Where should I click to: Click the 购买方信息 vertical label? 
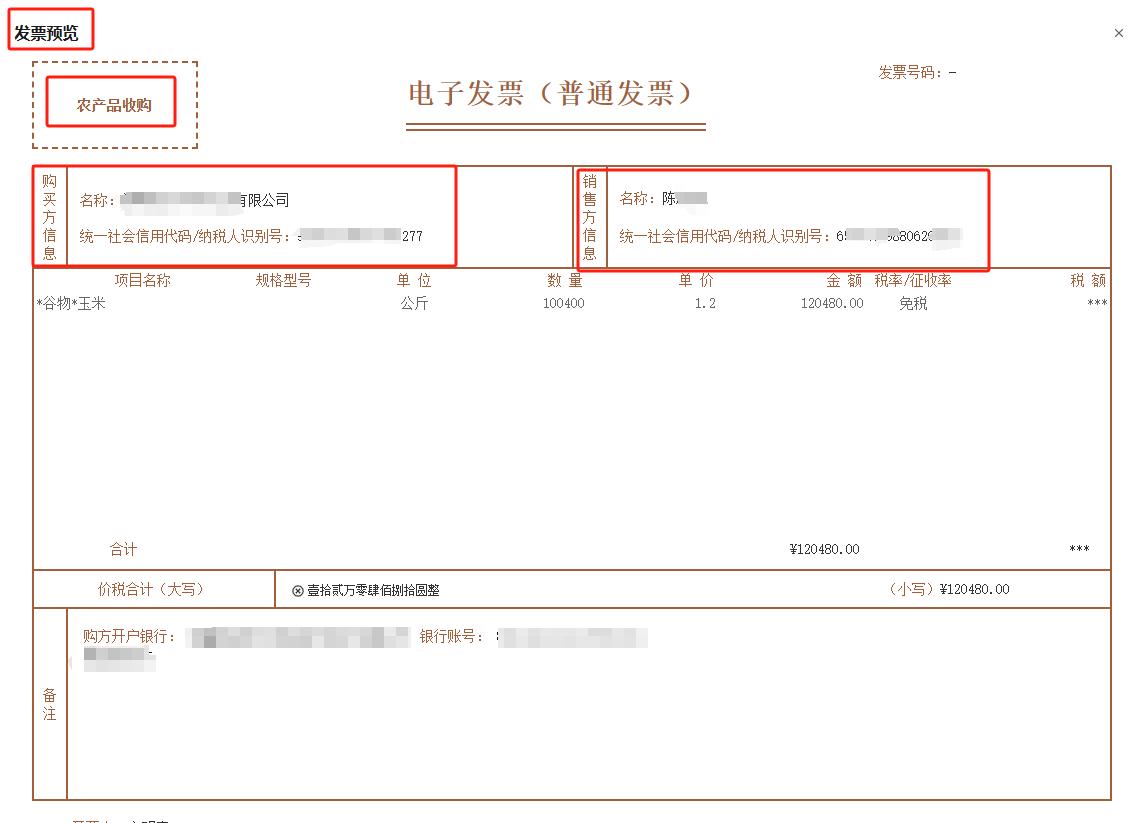(x=49, y=216)
